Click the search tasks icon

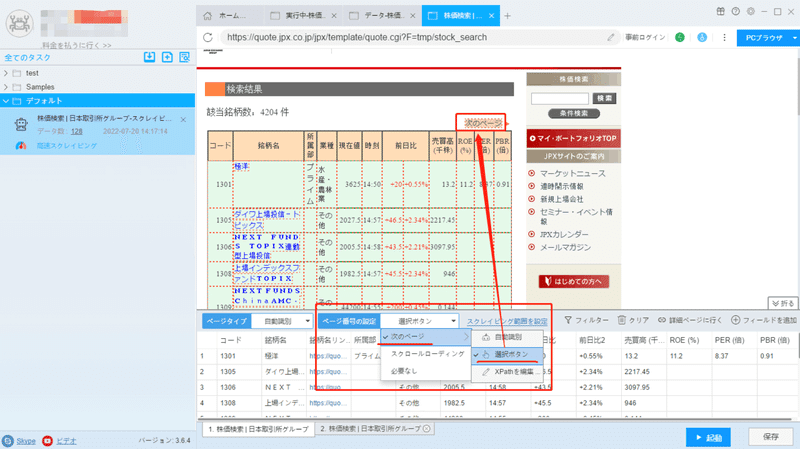(185, 57)
